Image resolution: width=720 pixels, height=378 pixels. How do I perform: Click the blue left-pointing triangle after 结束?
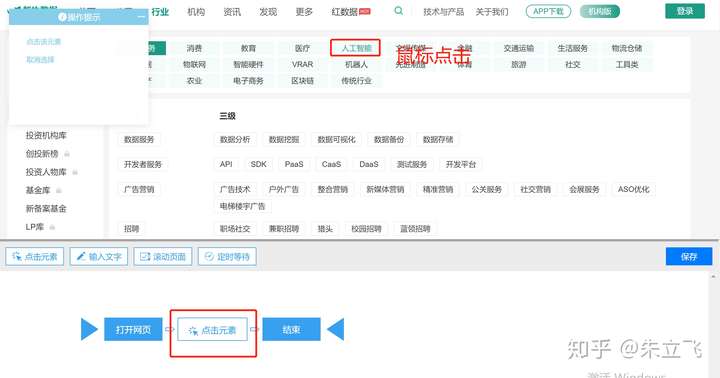point(336,329)
